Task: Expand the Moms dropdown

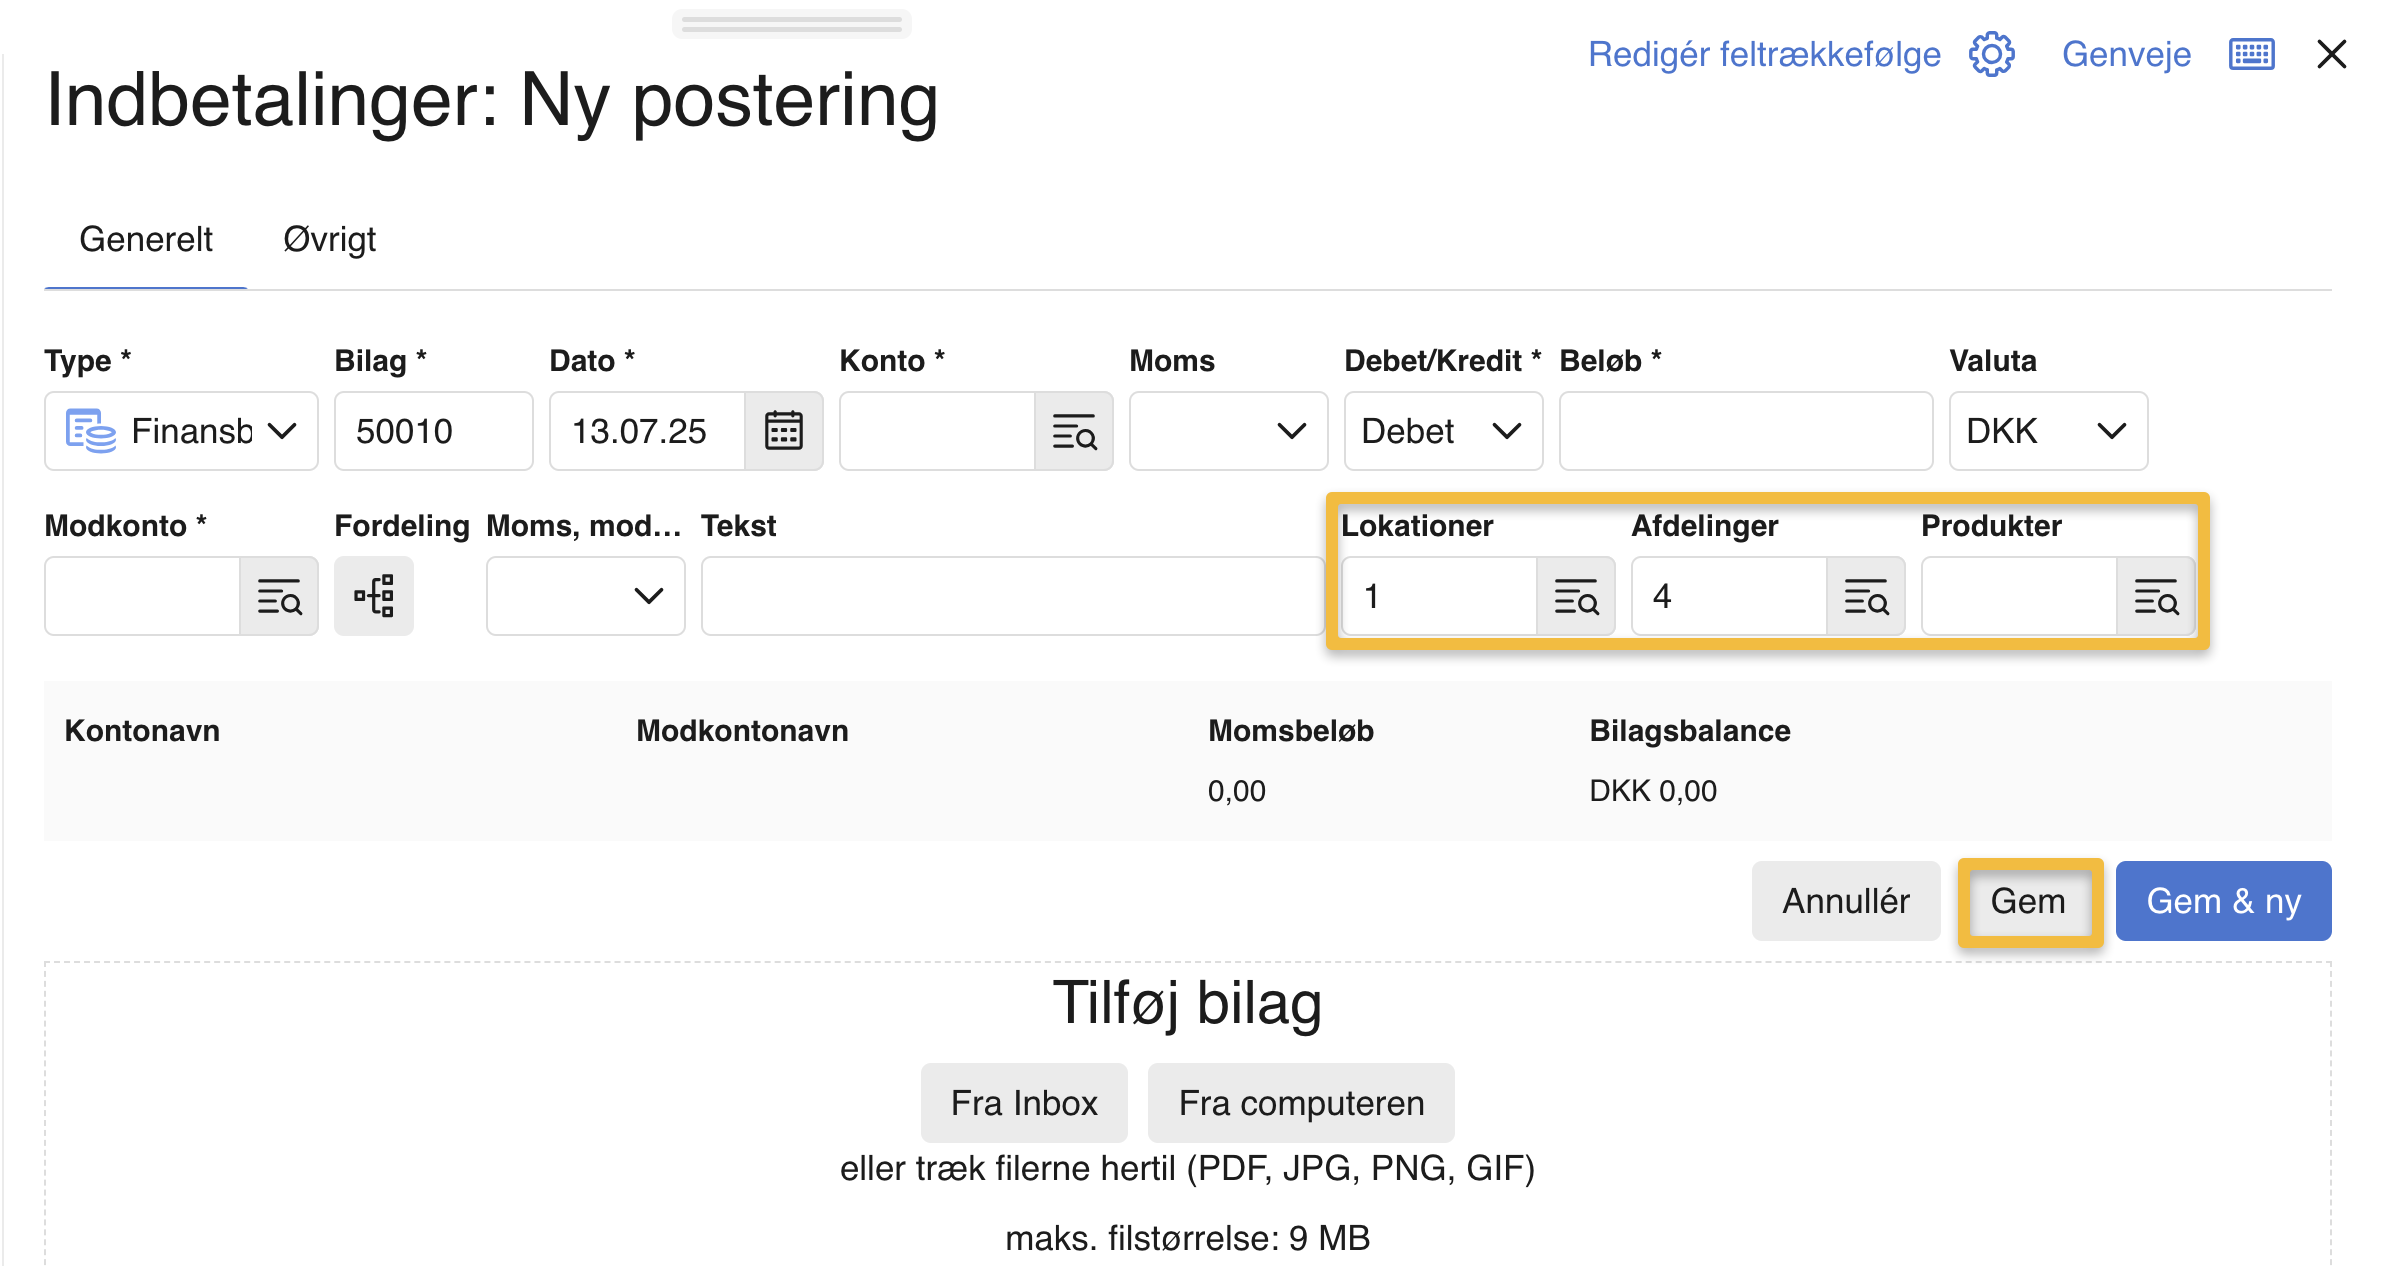Action: coord(1228,431)
